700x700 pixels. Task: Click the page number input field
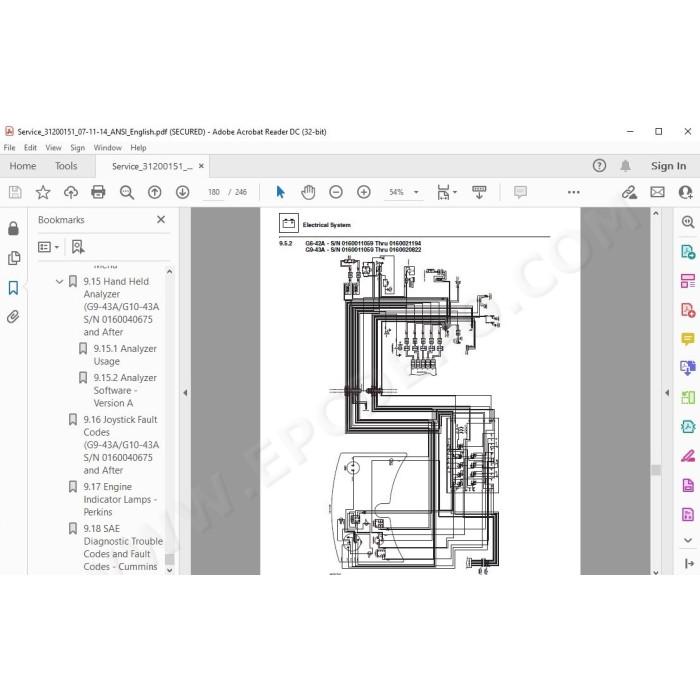coord(213,192)
